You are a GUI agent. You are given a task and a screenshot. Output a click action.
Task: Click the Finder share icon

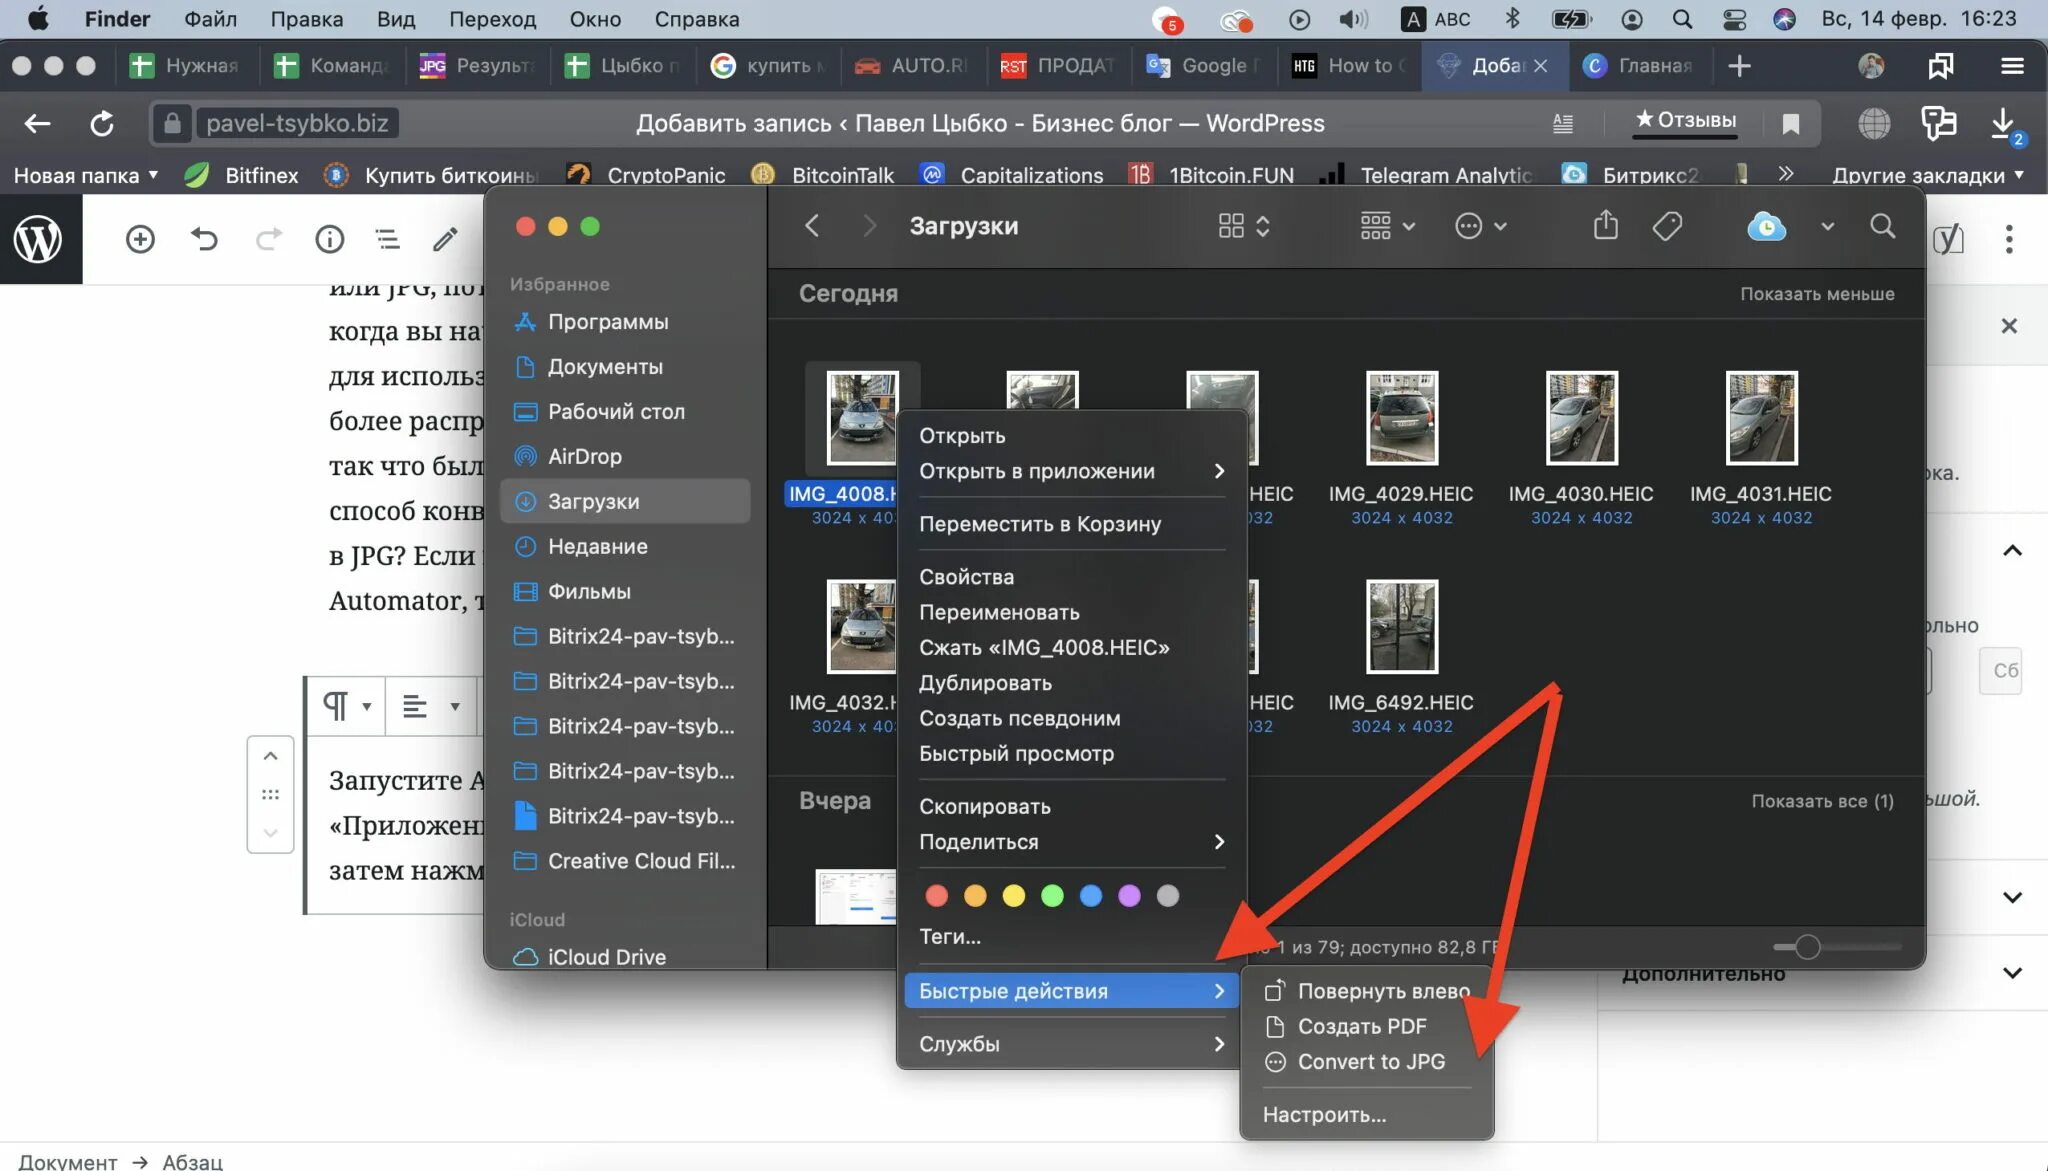1605,226
